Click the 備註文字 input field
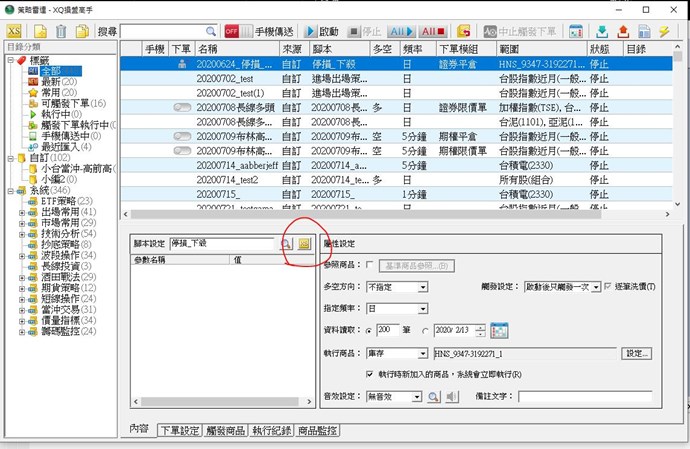Viewport: 690px width, 449px height. pyautogui.click(x=586, y=397)
